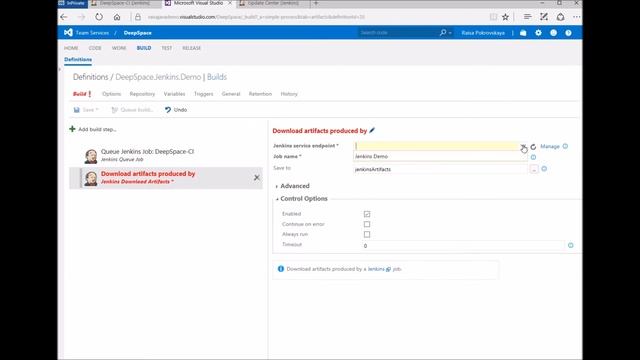Click the Definitions breadcrumb link
Viewport: 640px width, 360px height.
[91, 77]
